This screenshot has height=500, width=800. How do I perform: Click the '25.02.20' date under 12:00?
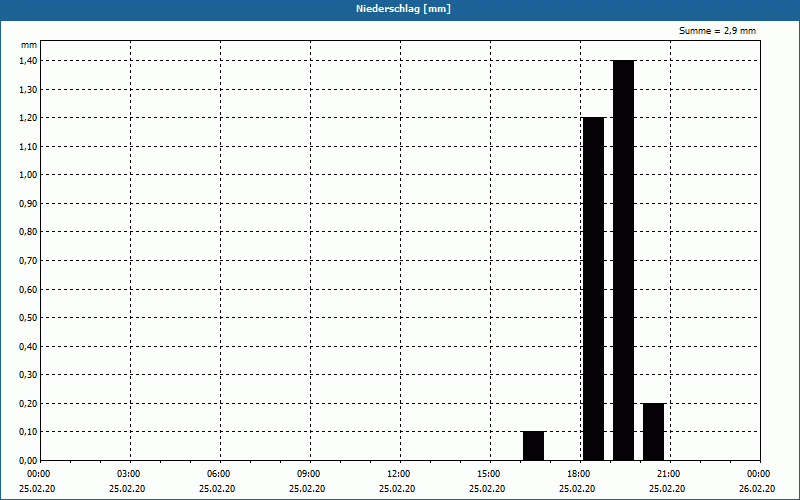click(x=397, y=489)
